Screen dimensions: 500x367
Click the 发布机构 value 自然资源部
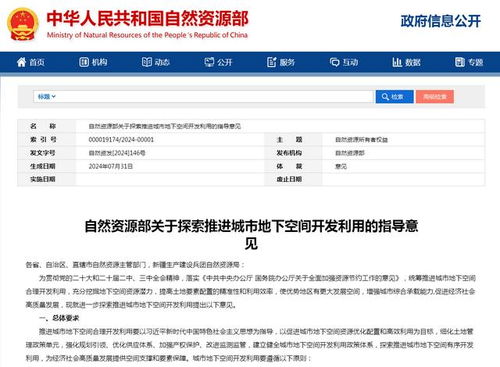350,153
